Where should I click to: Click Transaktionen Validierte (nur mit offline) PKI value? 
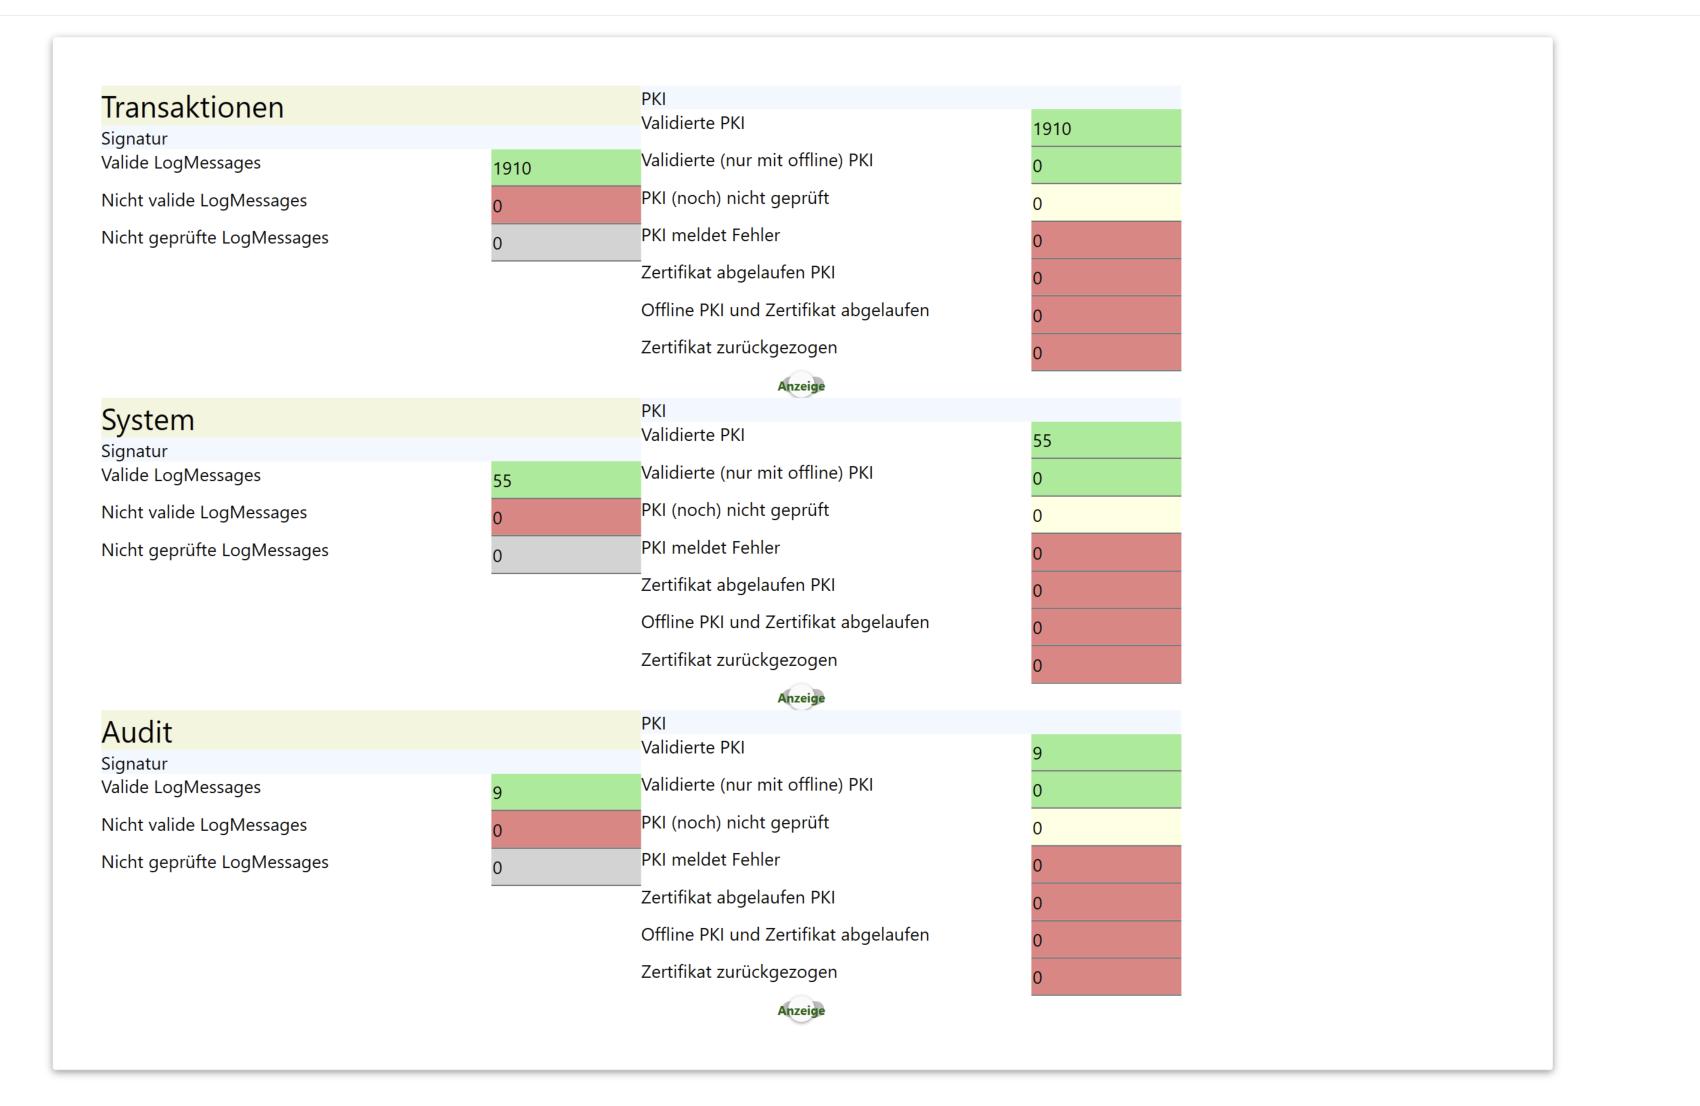[x=1106, y=165]
